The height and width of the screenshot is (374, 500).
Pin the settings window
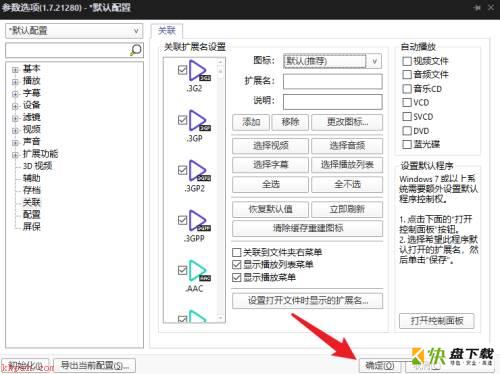[x=477, y=7]
